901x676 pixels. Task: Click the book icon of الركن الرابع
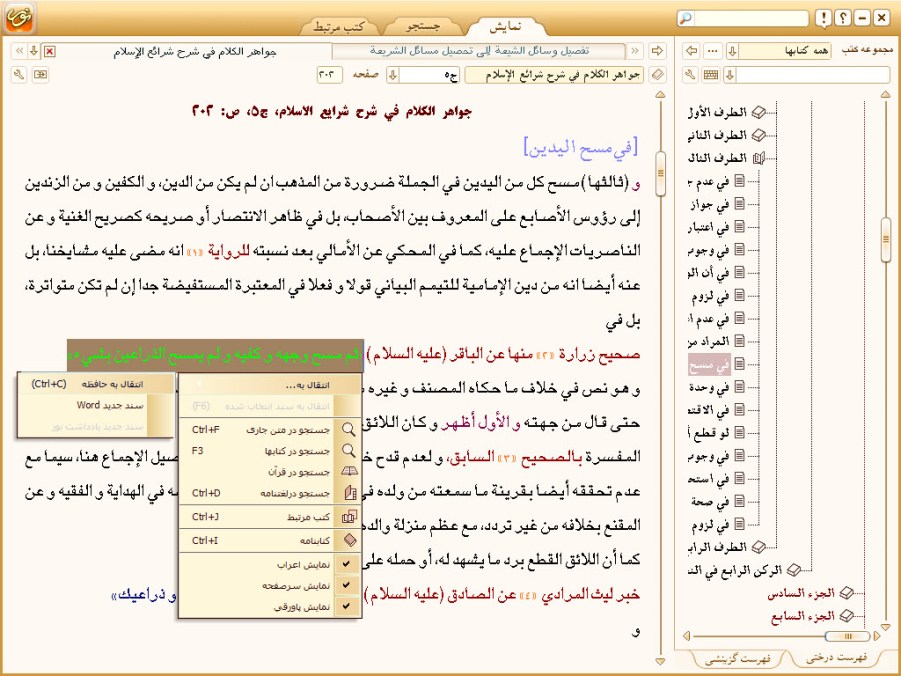[x=794, y=570]
